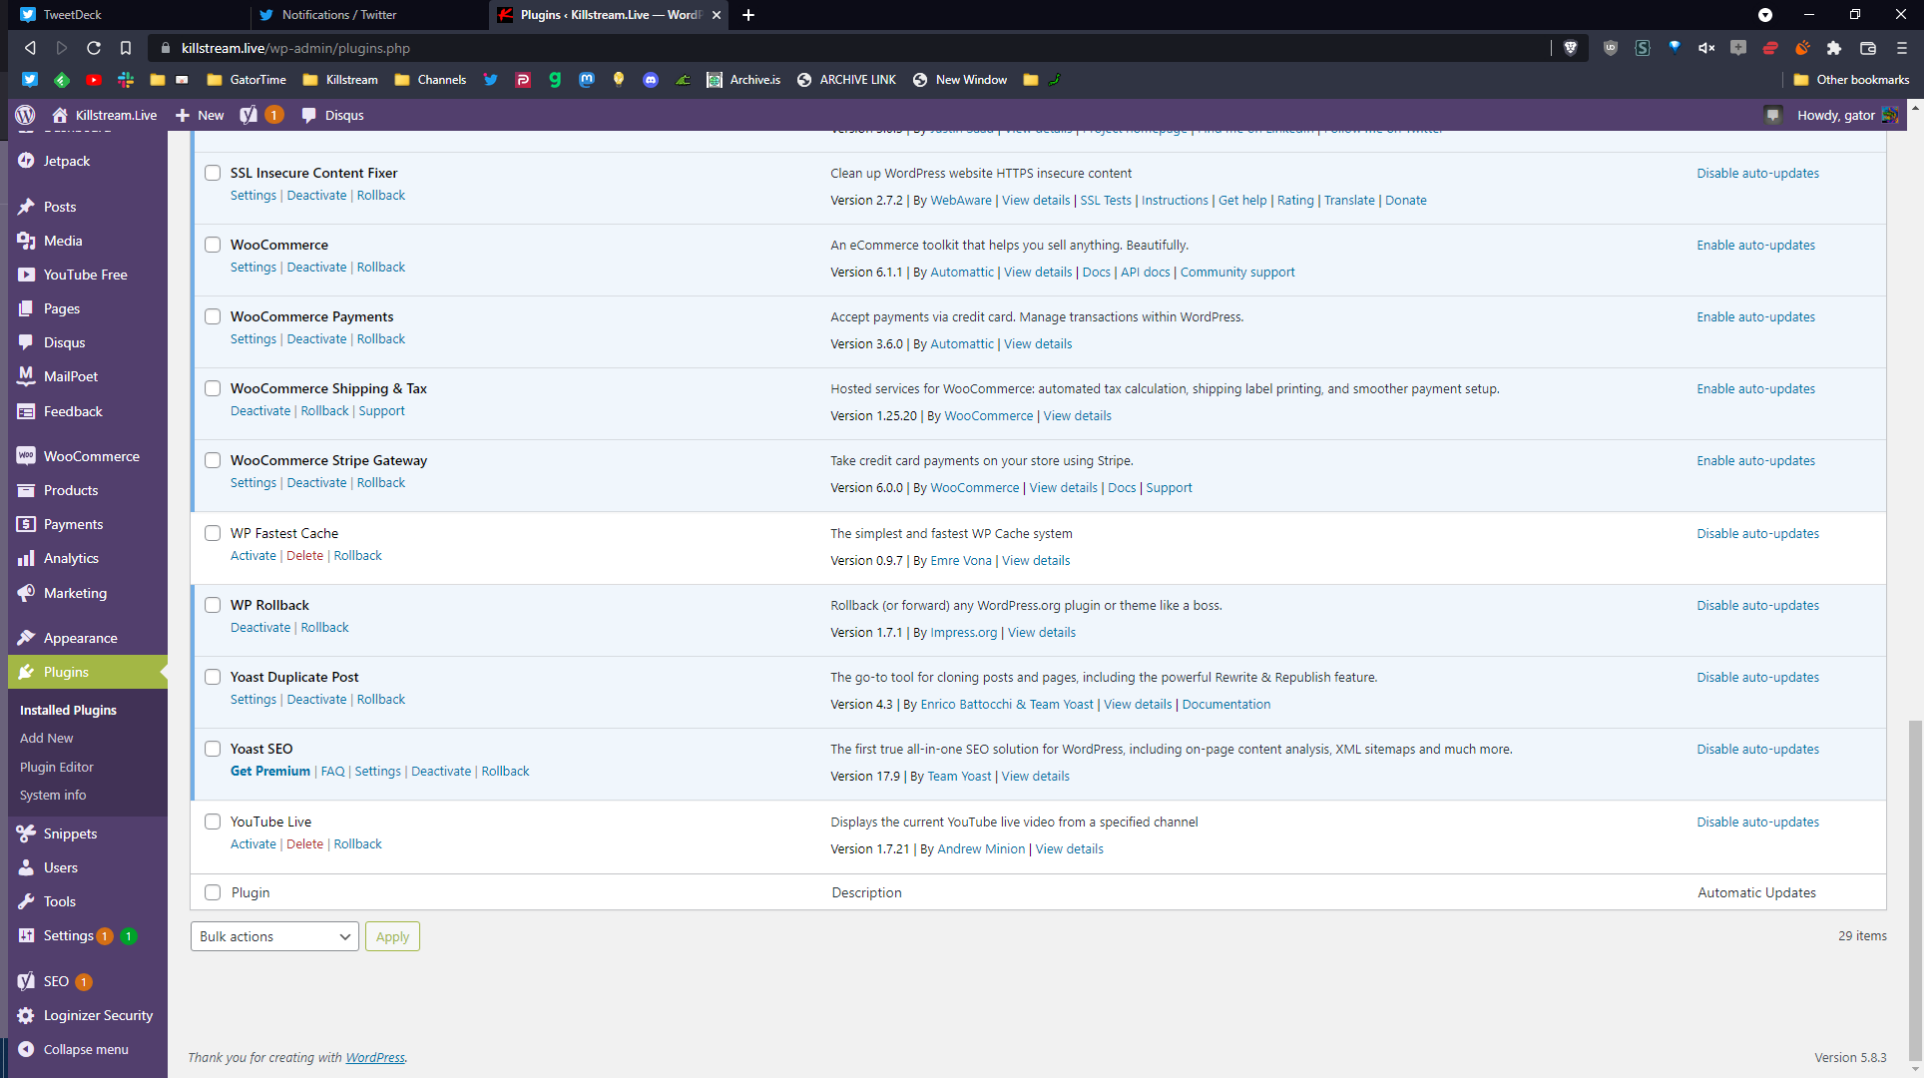Tick the WooCommerce Shipping & Tax checkbox
1924x1078 pixels.
tap(212, 389)
